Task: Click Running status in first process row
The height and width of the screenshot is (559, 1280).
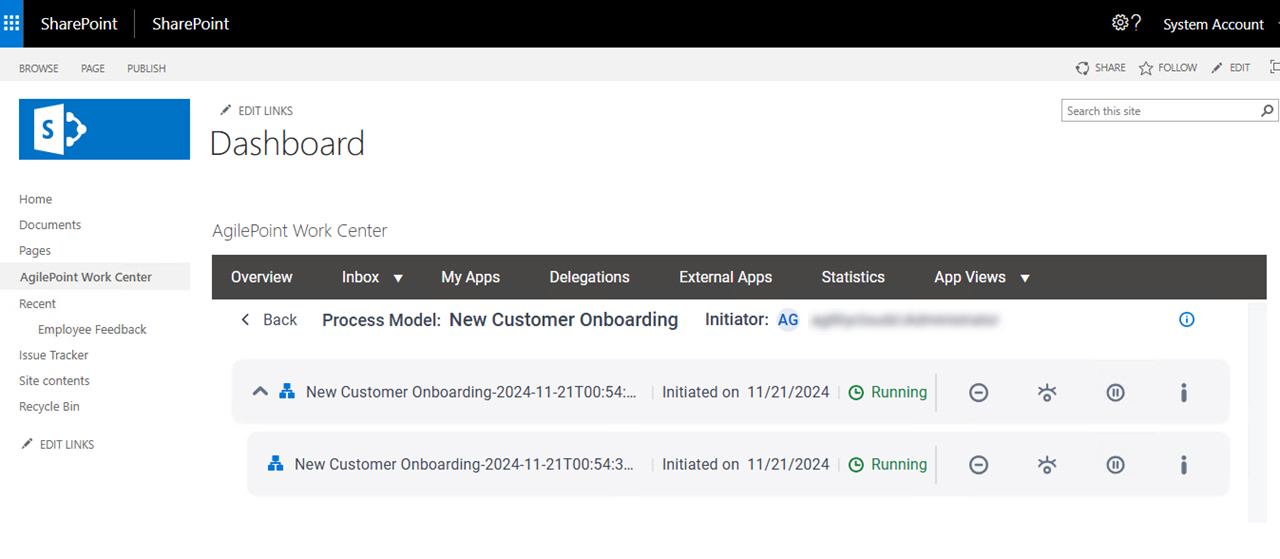Action: [x=888, y=392]
